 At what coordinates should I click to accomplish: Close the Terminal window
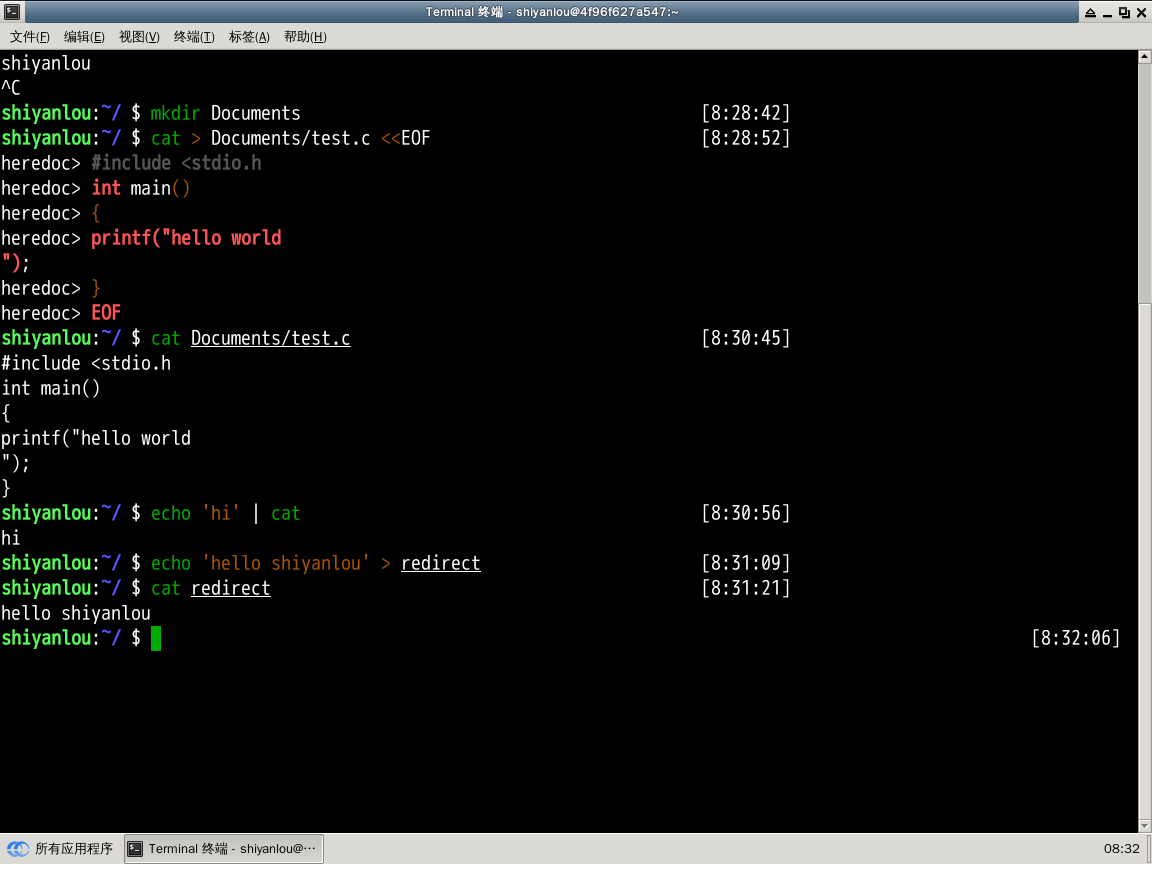coord(1141,12)
